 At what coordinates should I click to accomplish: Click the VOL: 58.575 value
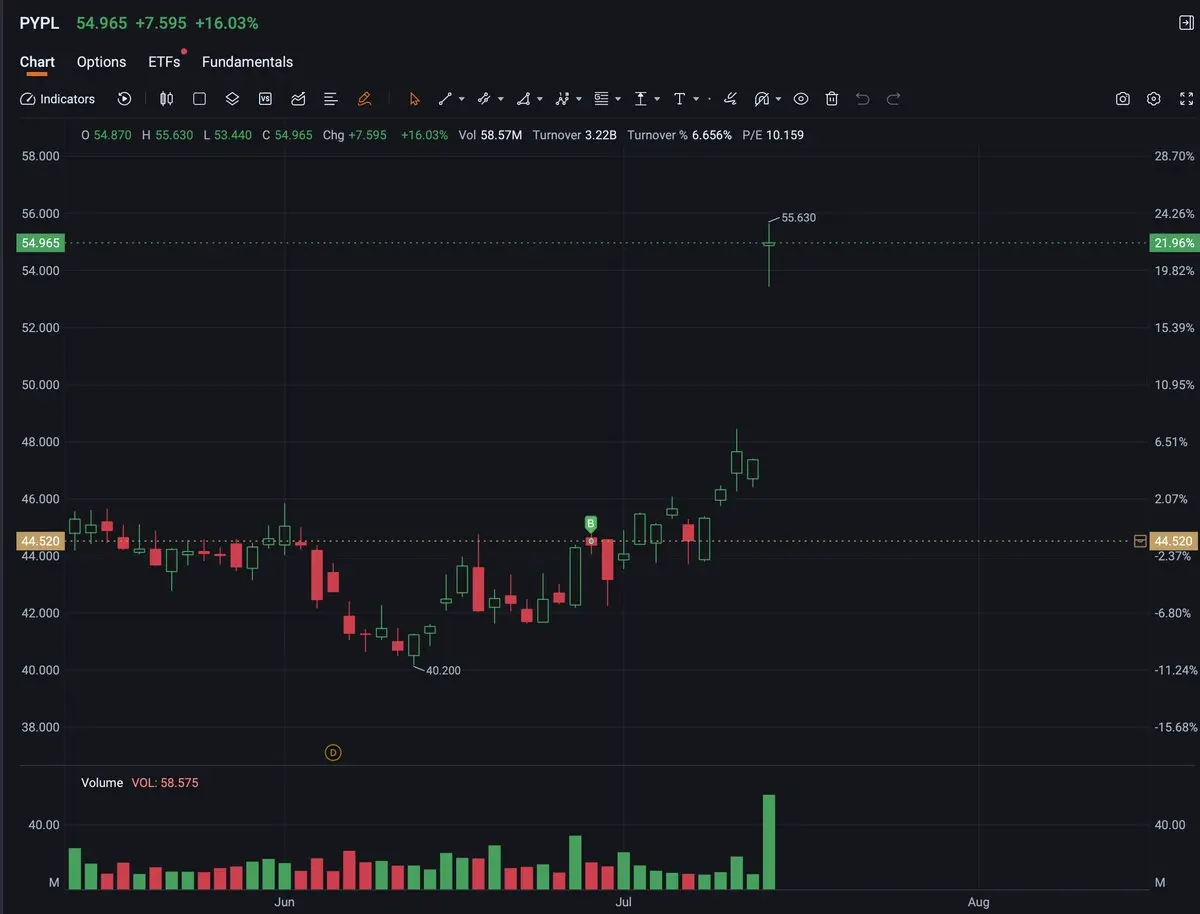tap(165, 783)
